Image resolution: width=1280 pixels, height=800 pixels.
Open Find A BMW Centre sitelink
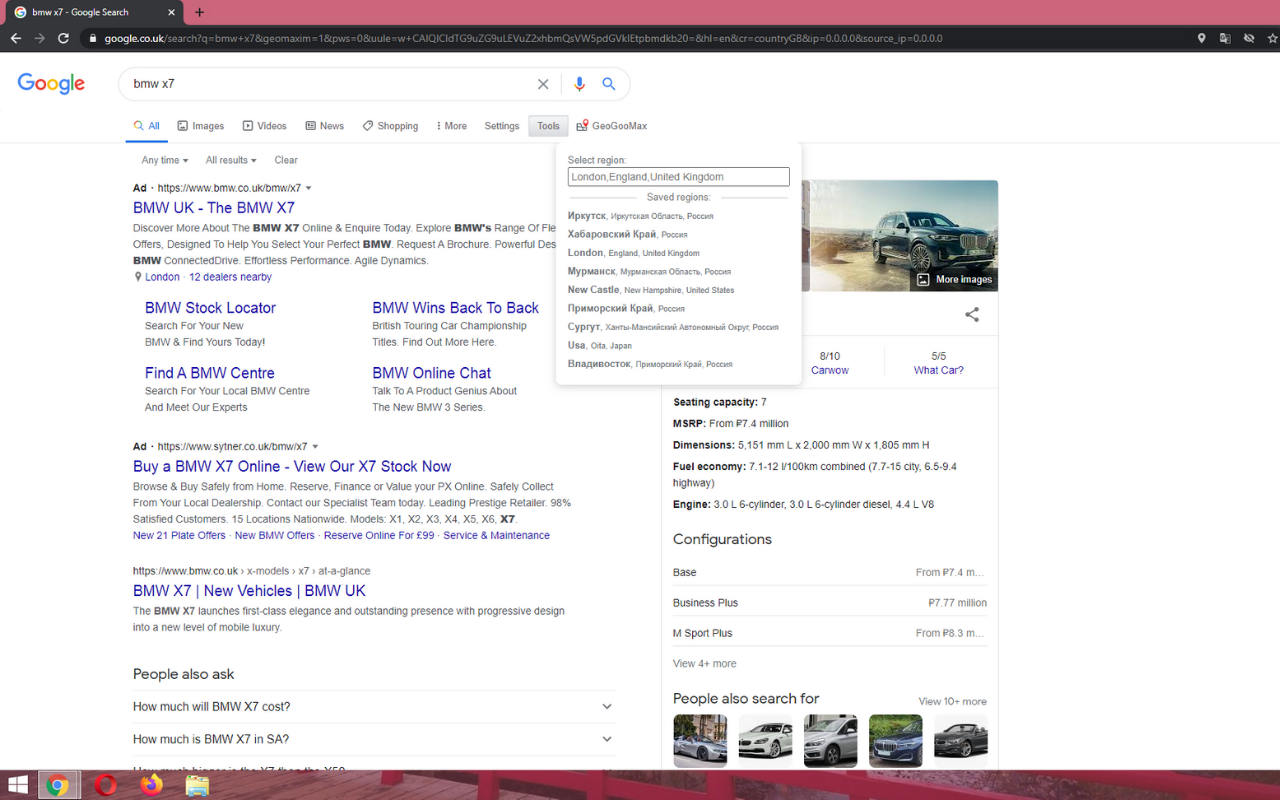click(210, 373)
